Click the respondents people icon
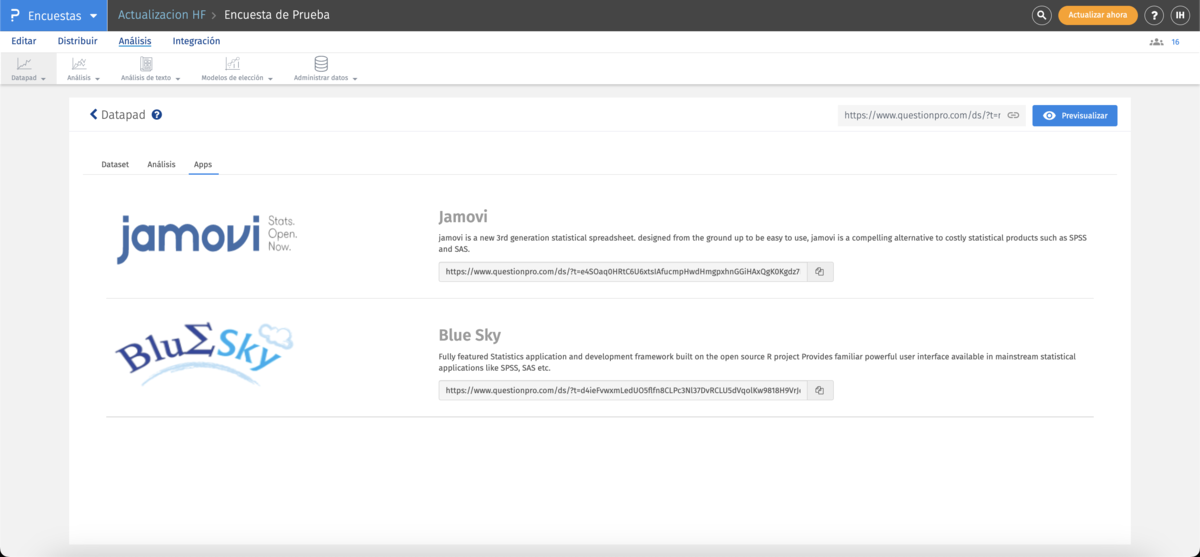 [1156, 42]
